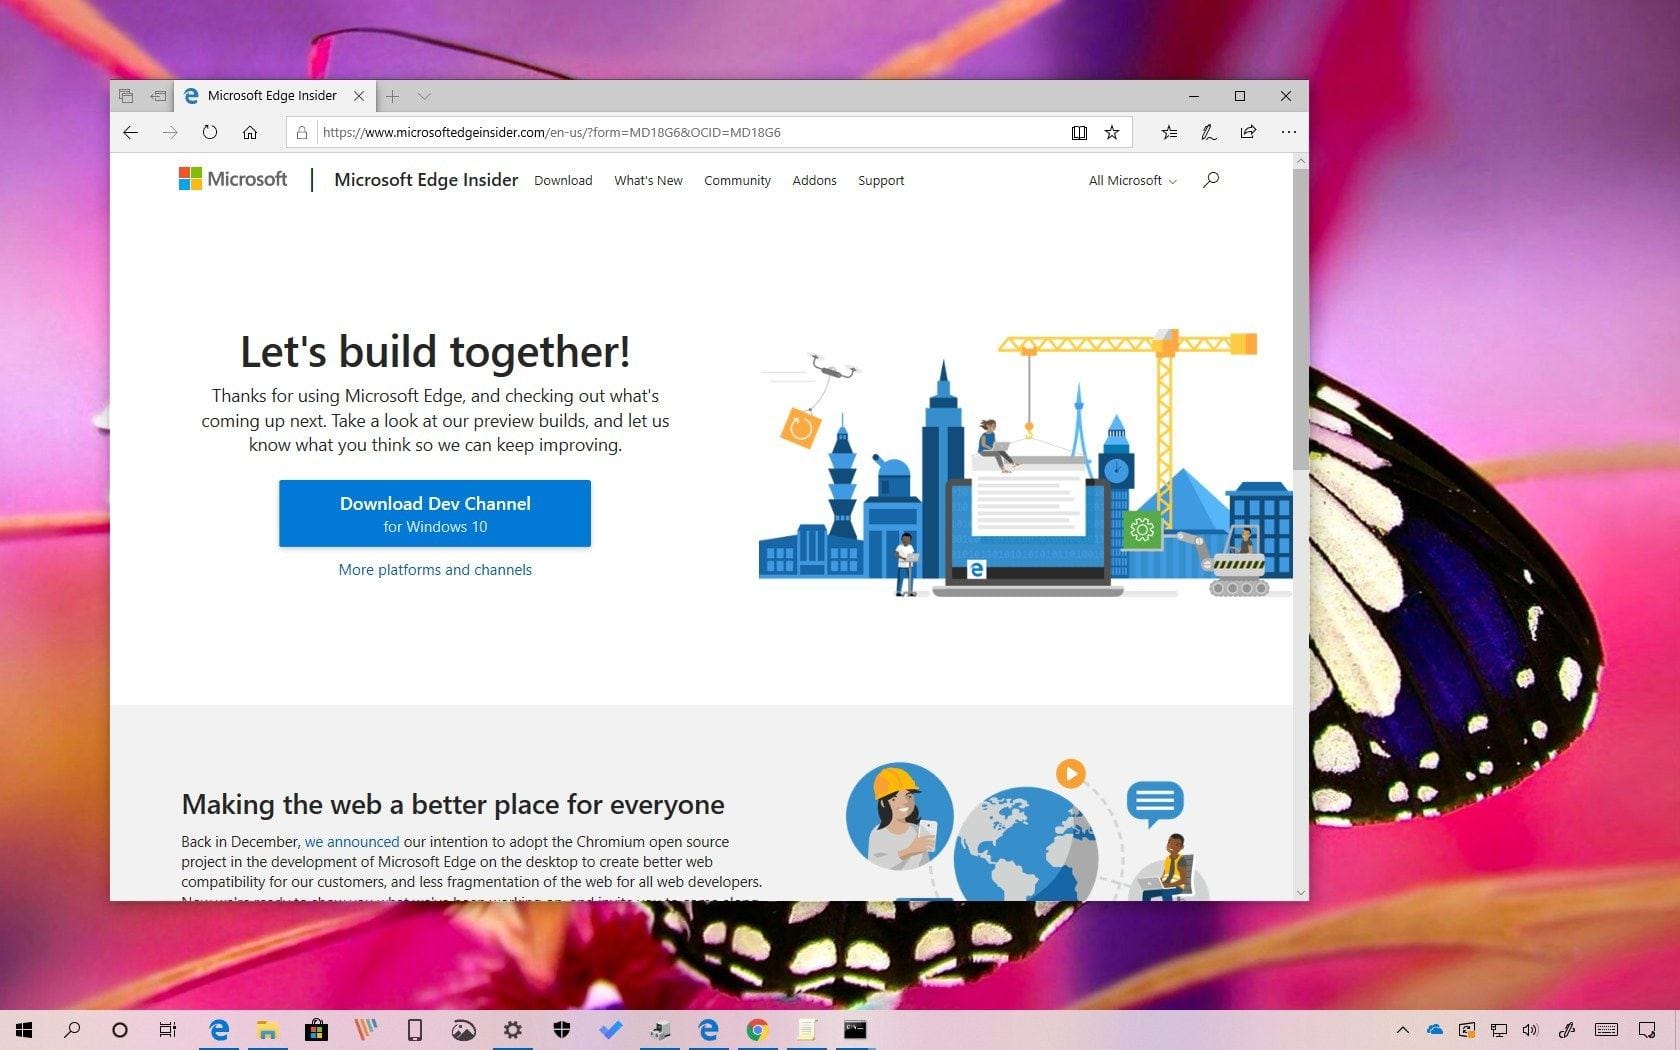Launch Google Chrome from taskbar

point(757,1030)
